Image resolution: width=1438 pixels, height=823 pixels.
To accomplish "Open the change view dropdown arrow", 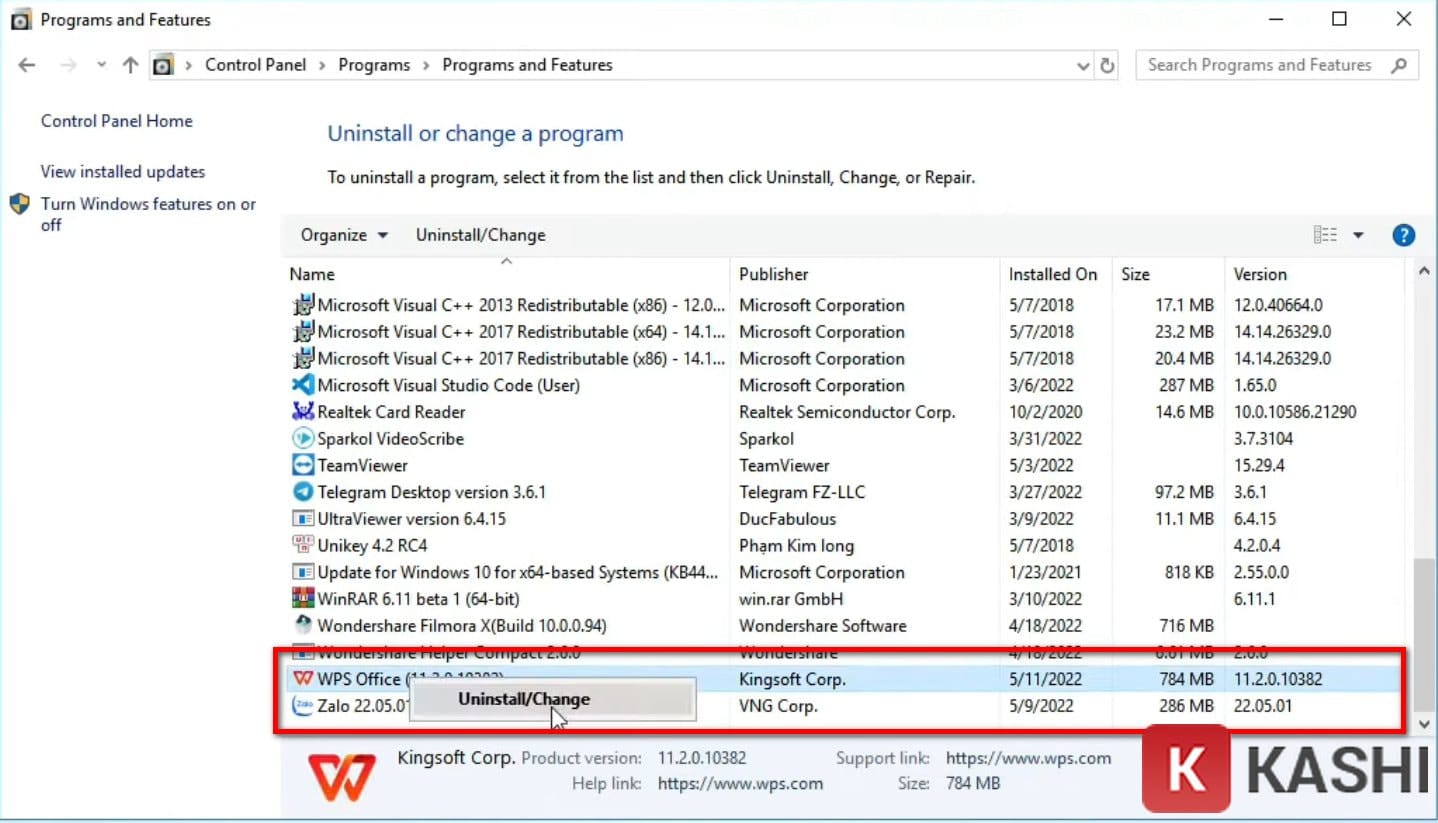I will tap(1358, 235).
